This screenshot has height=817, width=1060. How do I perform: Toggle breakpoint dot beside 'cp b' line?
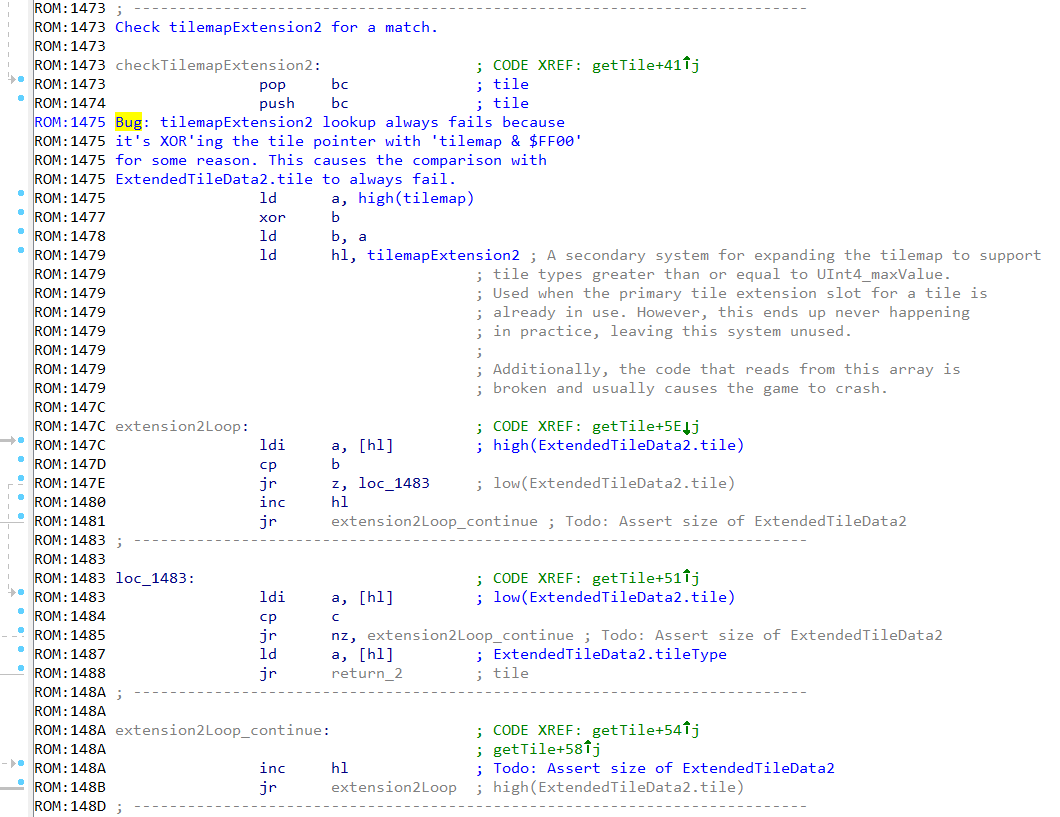tap(21, 460)
